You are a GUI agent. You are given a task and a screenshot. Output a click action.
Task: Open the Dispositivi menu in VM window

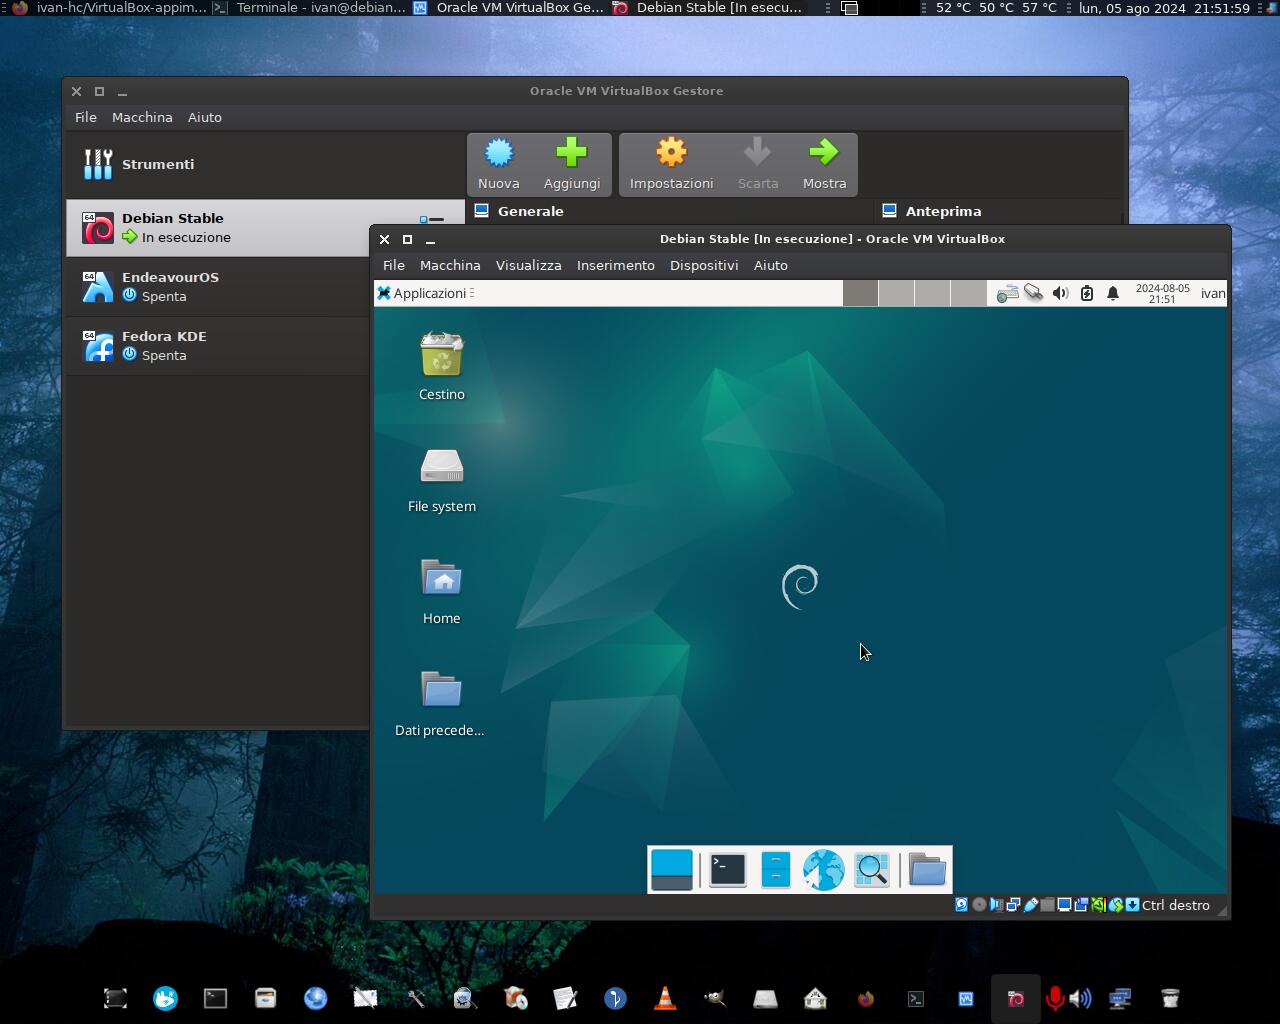pos(704,265)
